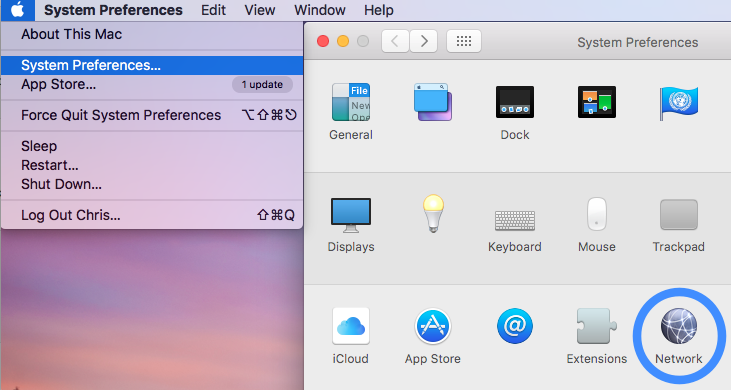The width and height of the screenshot is (731, 390).
Task: Select Sleep from the Apple menu
Action: coord(152,146)
